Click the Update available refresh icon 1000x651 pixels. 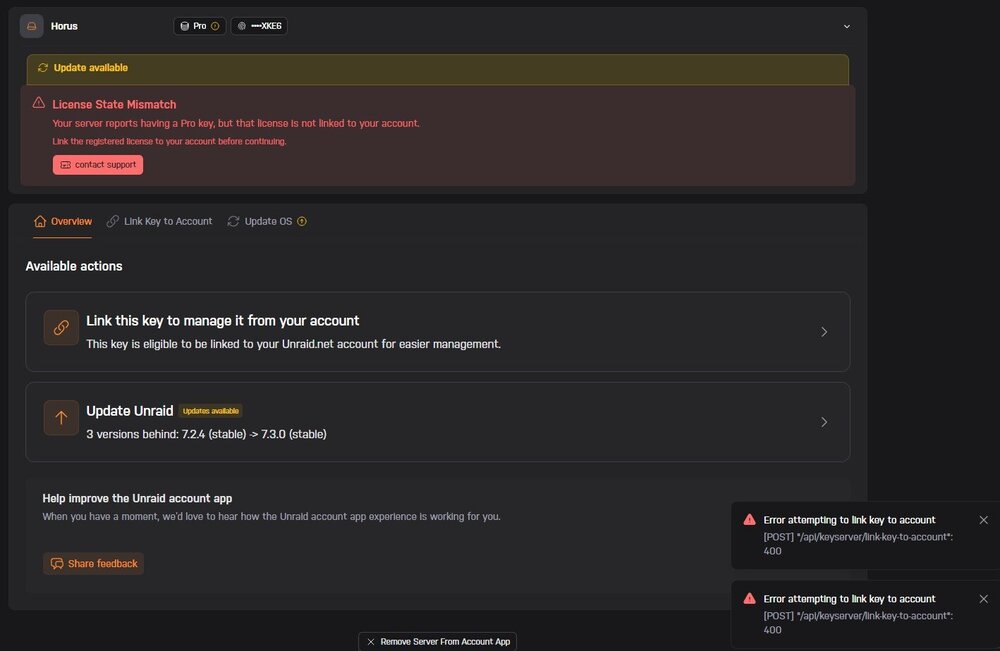(43, 68)
